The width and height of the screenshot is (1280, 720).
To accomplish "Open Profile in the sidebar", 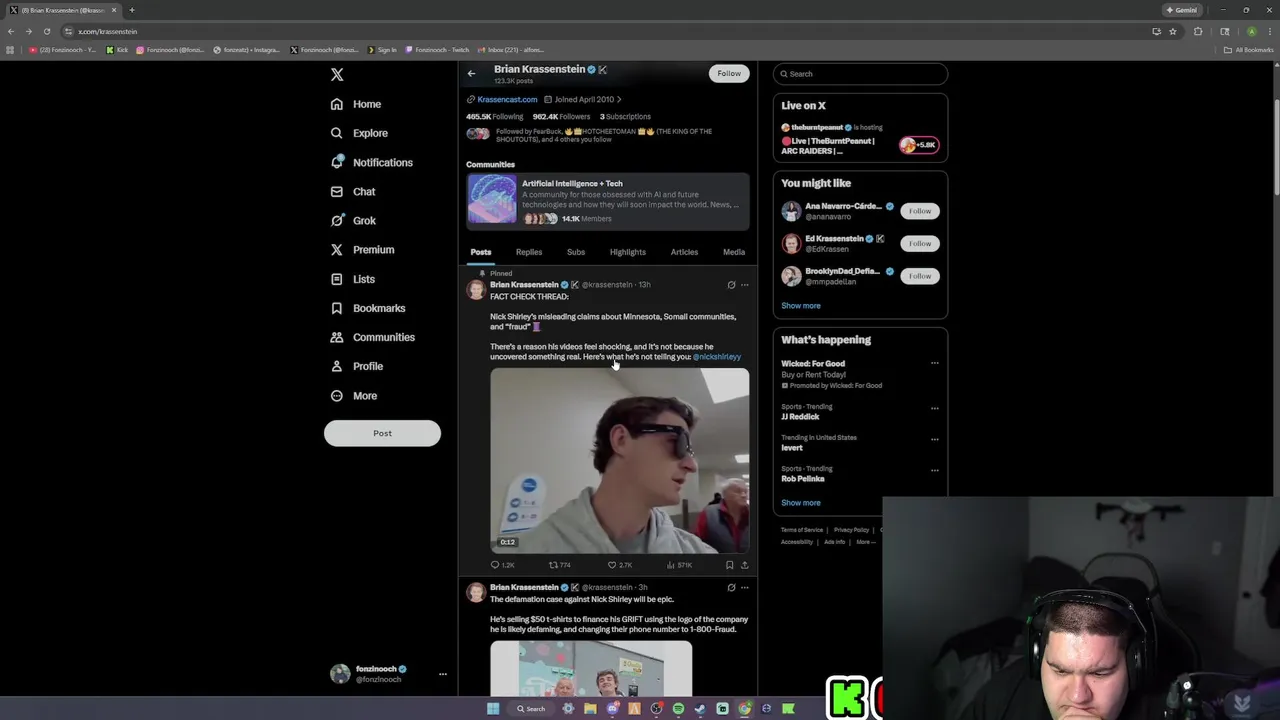I will [357, 366].
